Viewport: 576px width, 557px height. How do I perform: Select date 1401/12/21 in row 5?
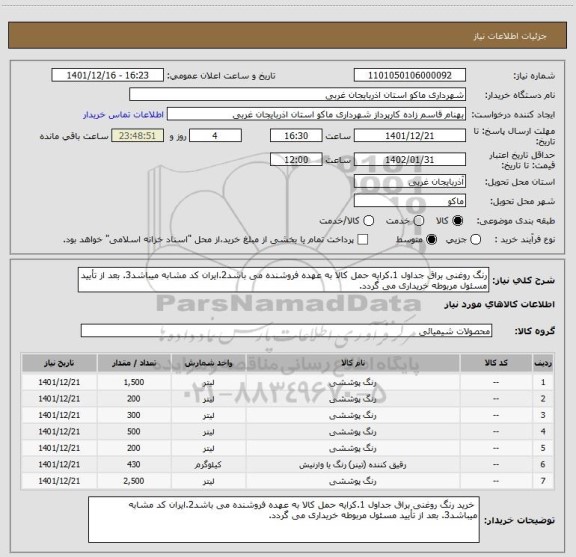tap(59, 448)
